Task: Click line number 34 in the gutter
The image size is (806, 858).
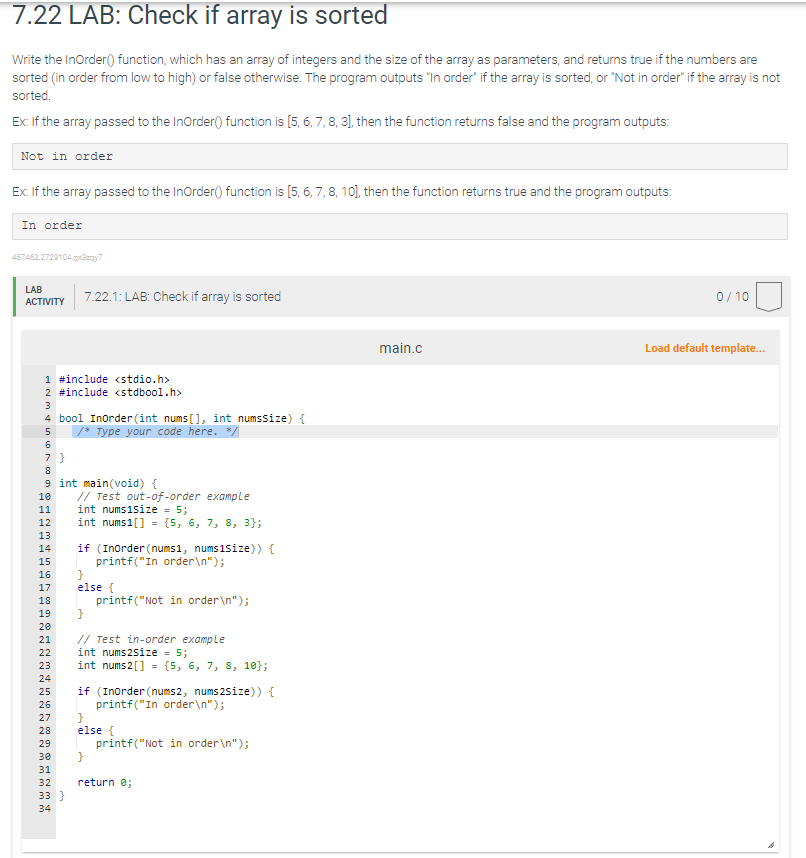Action: 46,808
